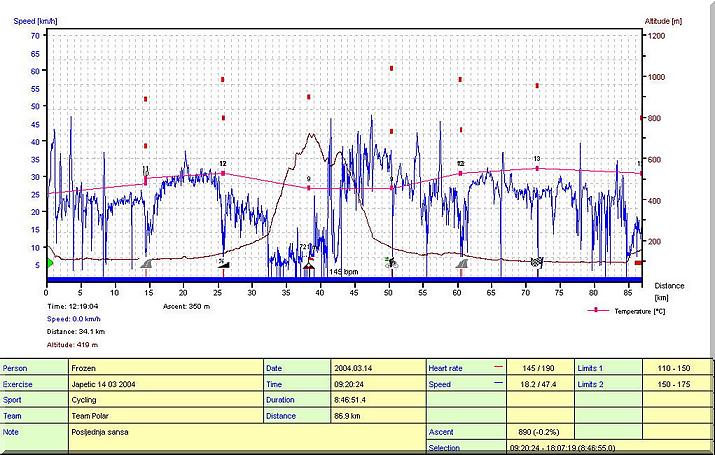Viewport: 715px width, 455px height.
Task: Click the Temperature legend entry
Action: coord(639,311)
